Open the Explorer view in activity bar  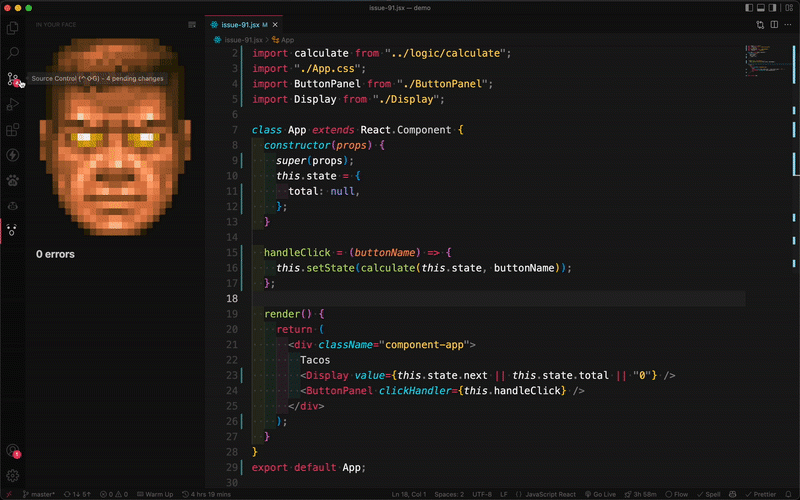[13, 28]
